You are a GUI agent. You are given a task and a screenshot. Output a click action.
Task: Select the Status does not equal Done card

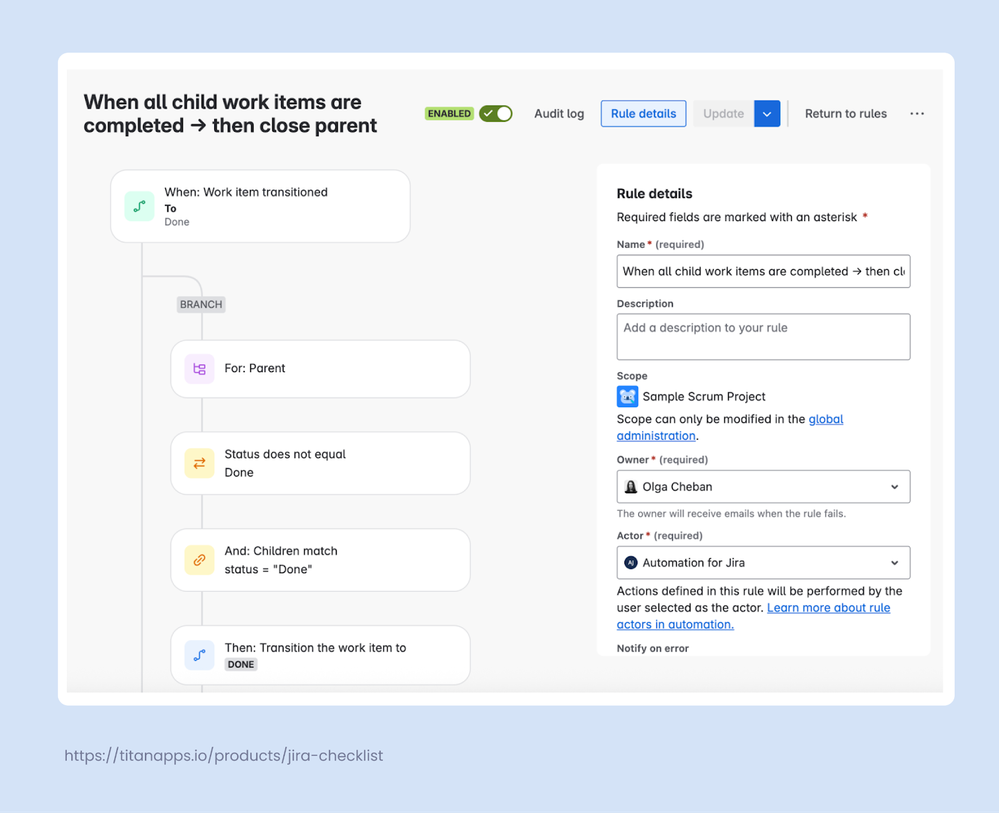(x=320, y=463)
